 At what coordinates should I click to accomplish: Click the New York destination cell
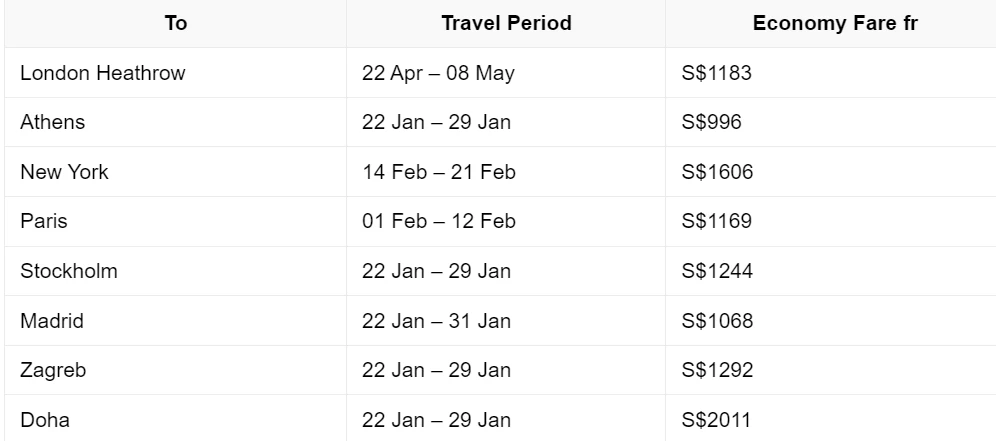pos(175,172)
